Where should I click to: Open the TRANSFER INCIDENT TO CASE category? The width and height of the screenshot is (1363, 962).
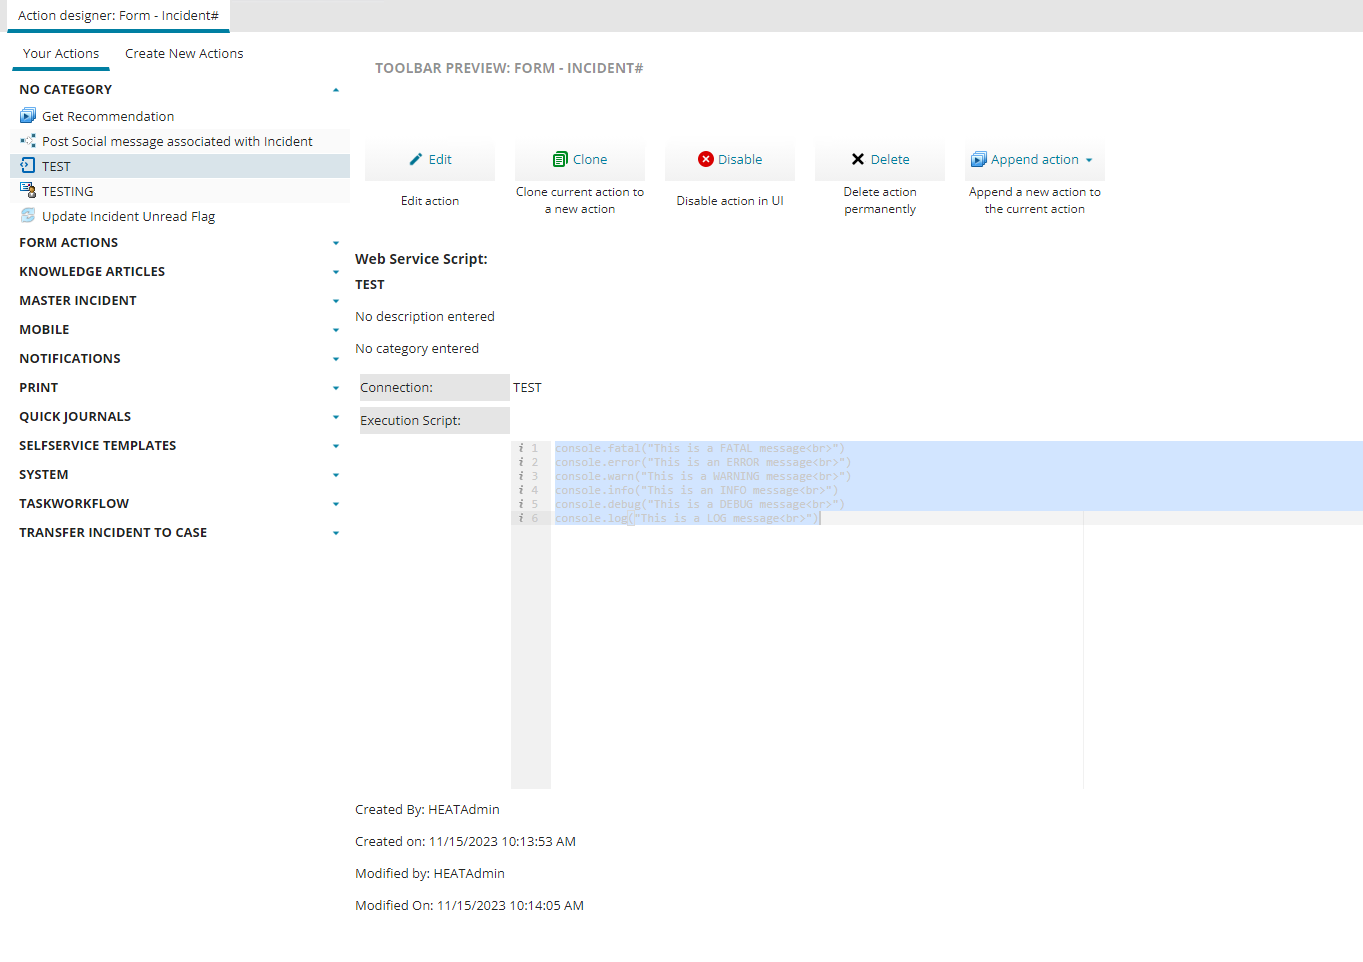tap(336, 533)
